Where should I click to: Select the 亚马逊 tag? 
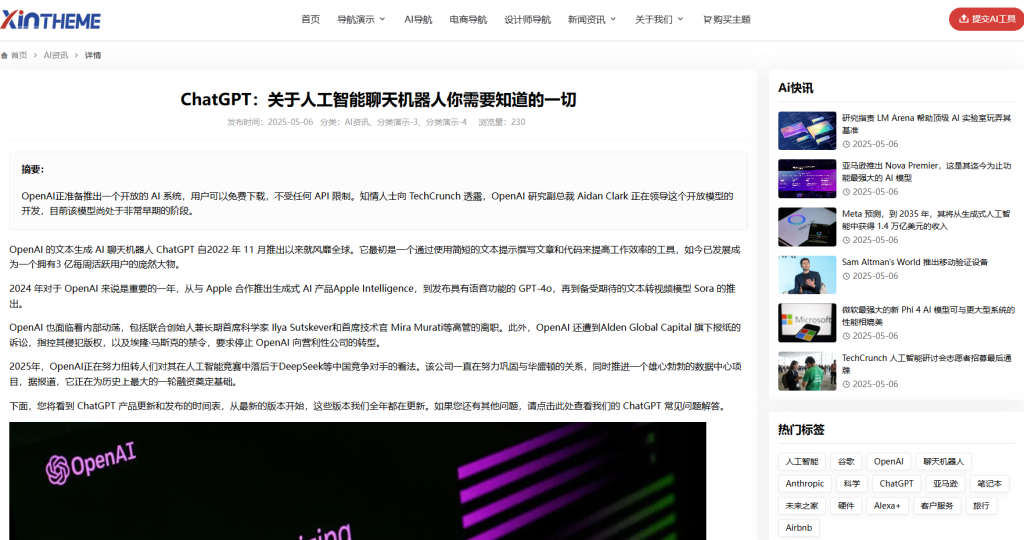click(945, 484)
